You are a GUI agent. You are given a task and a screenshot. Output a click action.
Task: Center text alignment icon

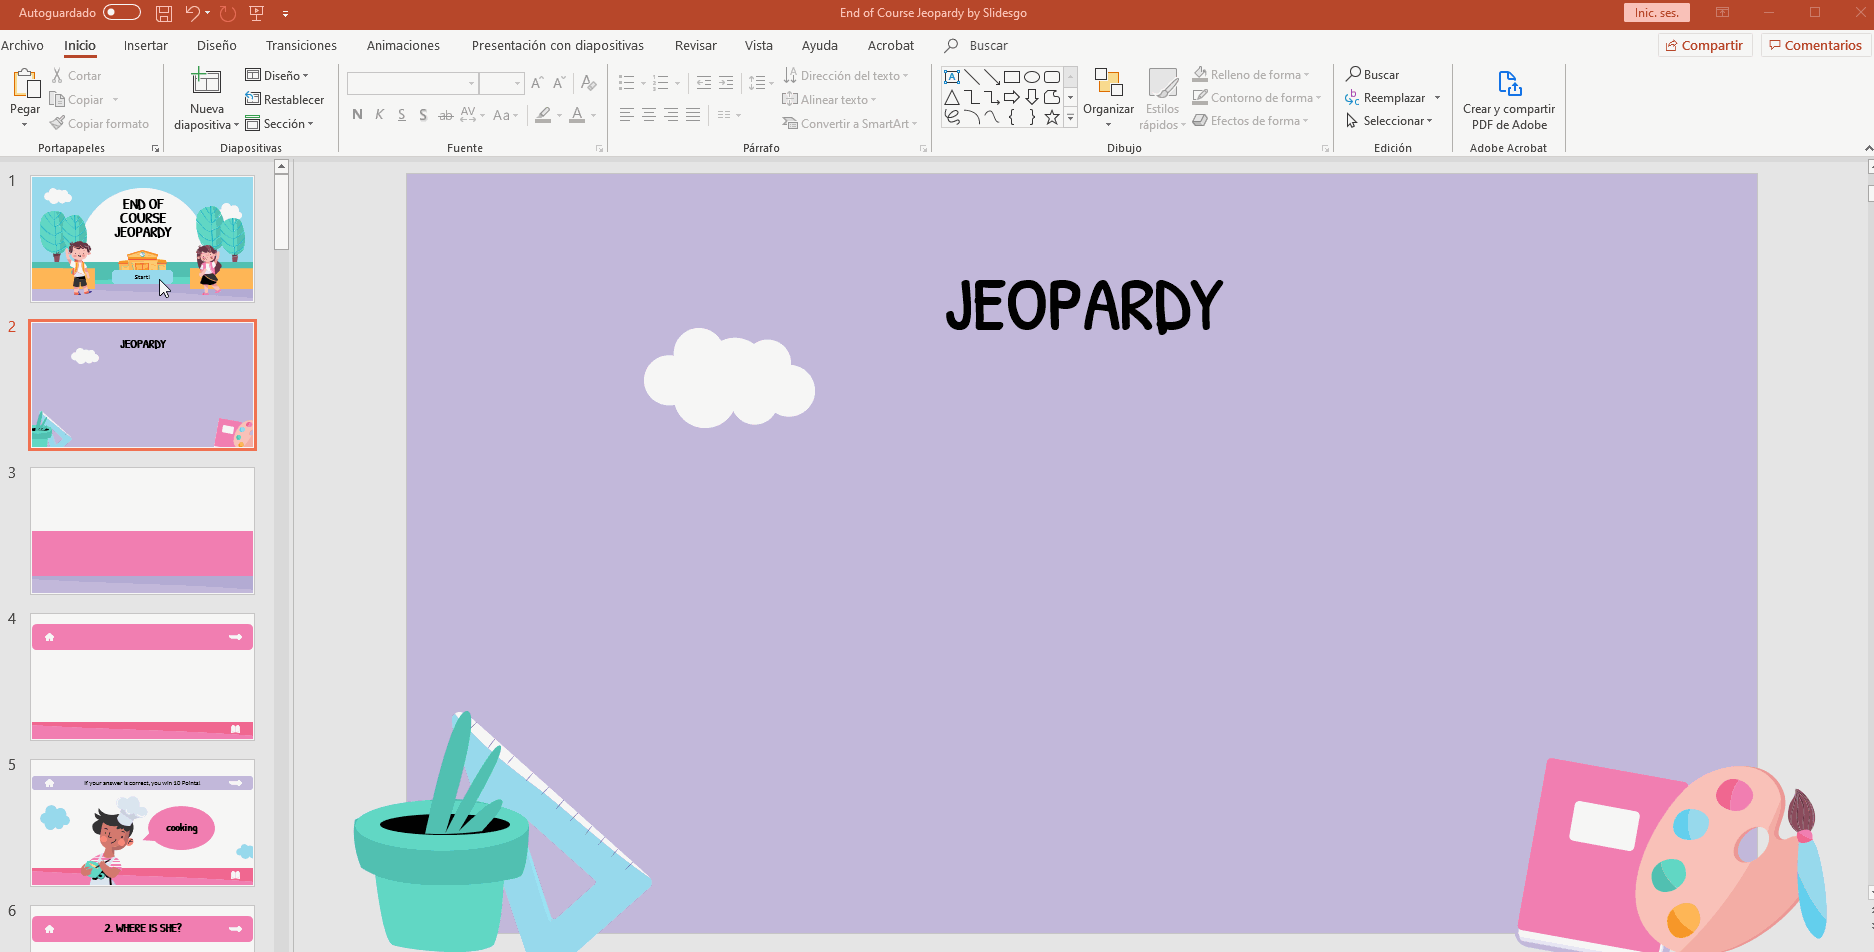pos(649,115)
